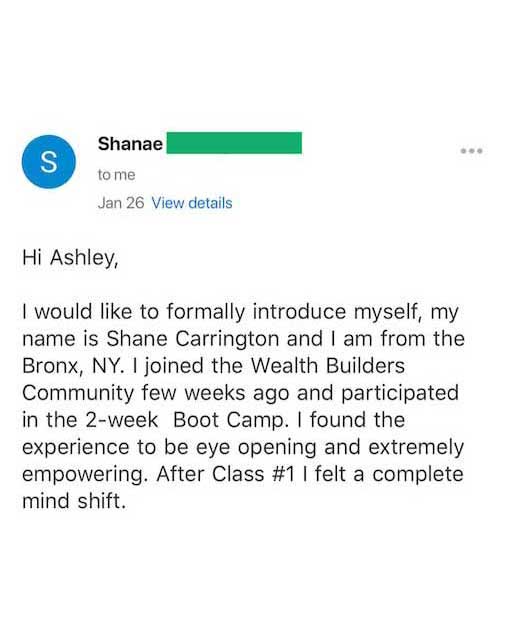The height and width of the screenshot is (640, 510).
Task: Click the word 'extremely' in the body
Action: pos(416,448)
